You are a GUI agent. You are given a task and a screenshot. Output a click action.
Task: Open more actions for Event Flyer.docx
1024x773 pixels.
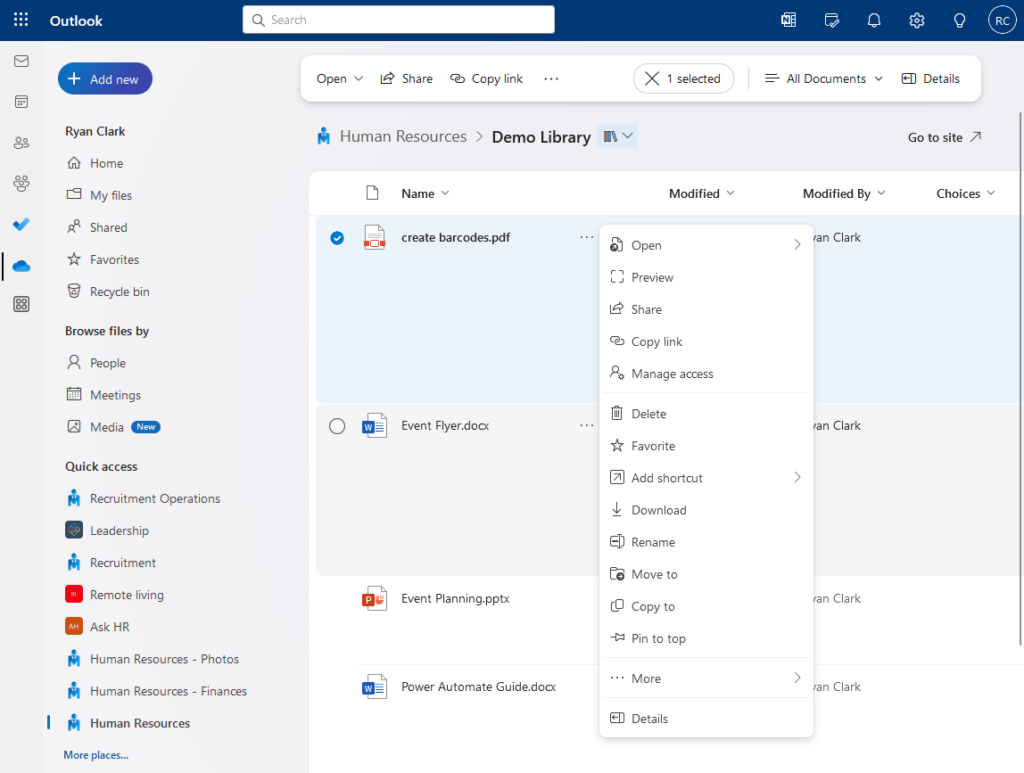[586, 425]
